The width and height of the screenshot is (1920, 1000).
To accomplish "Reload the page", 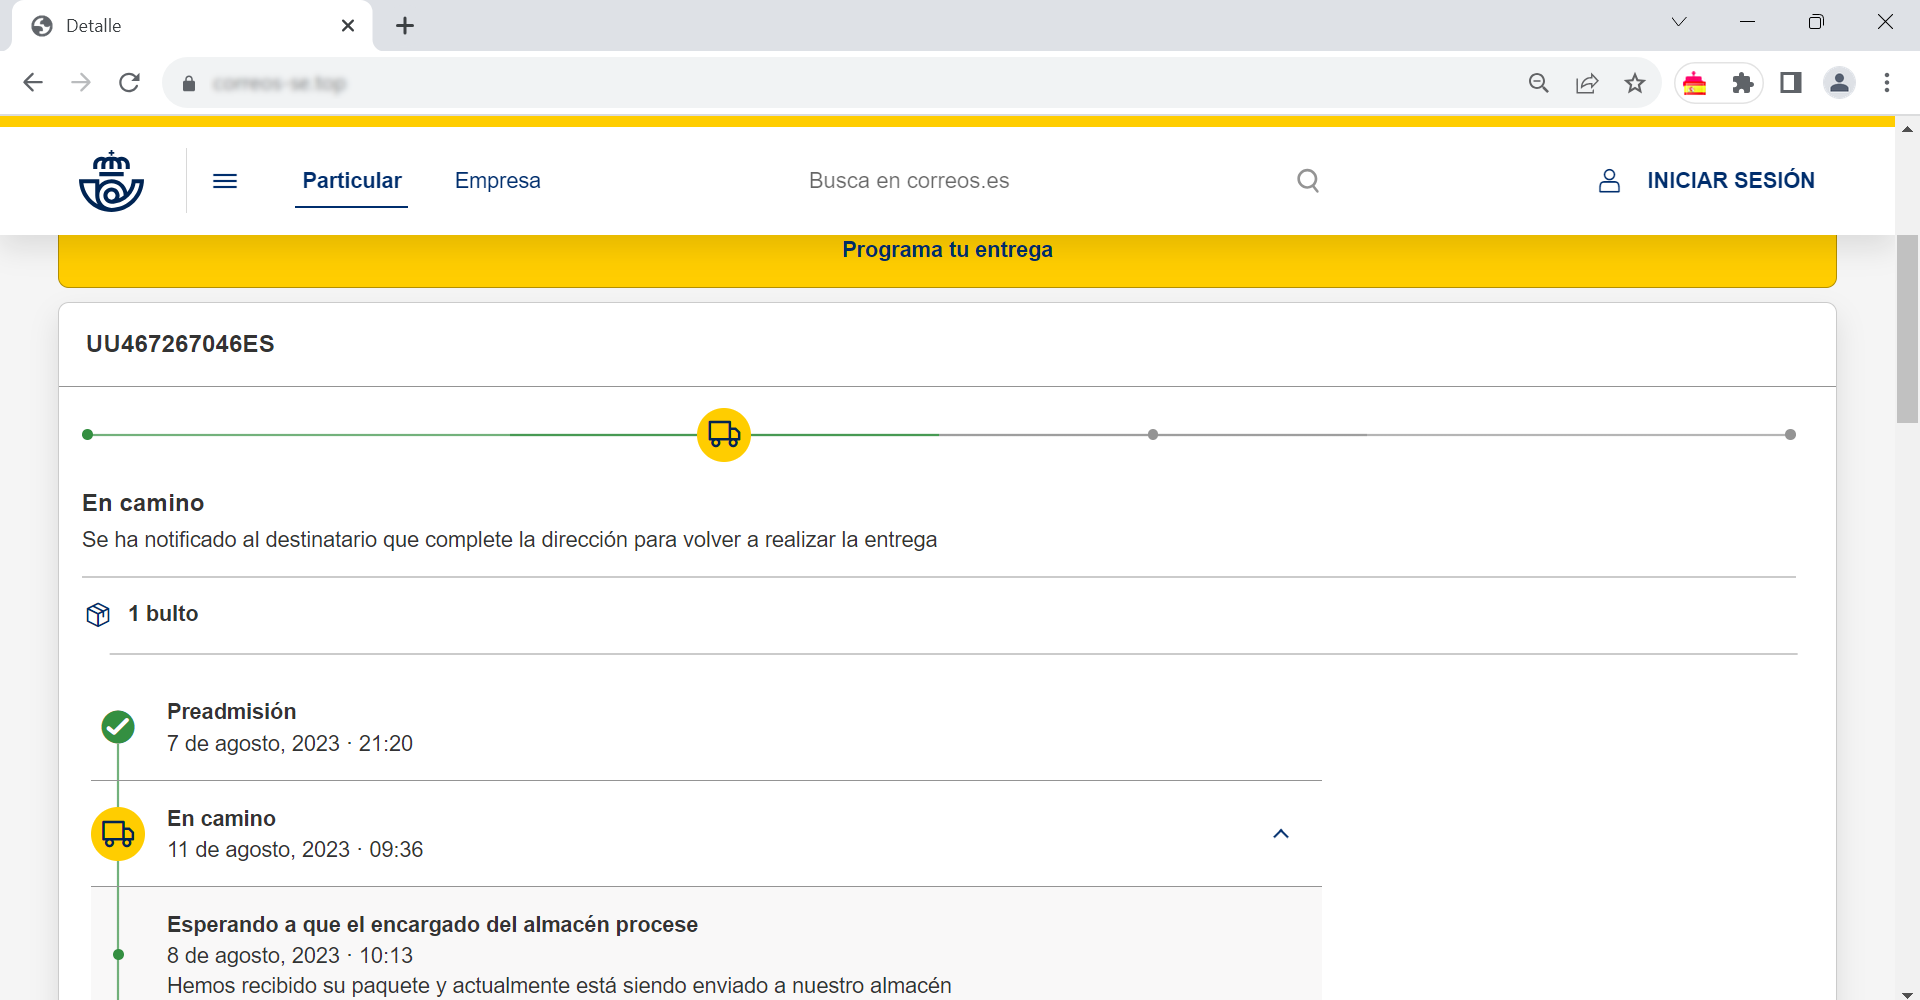I will tap(129, 83).
